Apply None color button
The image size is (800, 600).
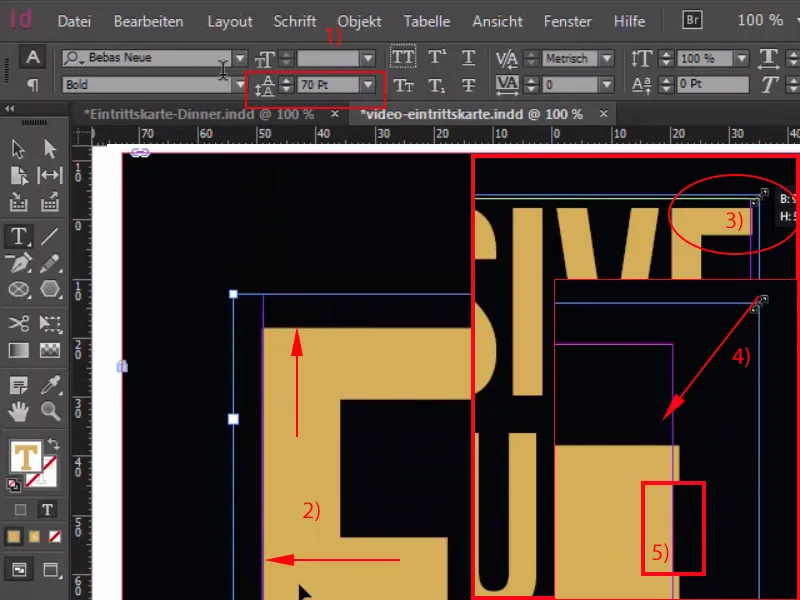[x=55, y=537]
